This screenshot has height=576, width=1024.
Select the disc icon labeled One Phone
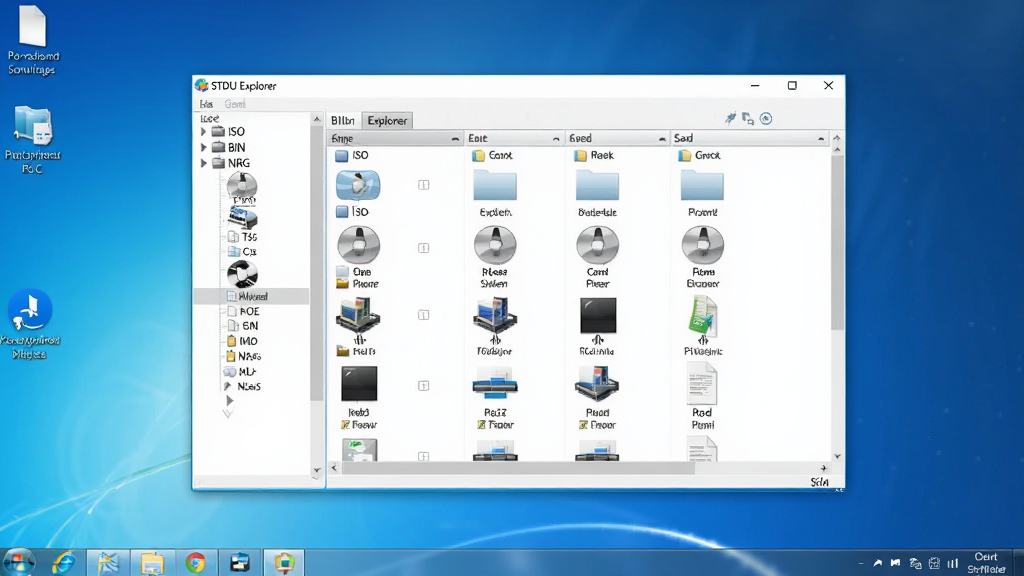coord(358,245)
